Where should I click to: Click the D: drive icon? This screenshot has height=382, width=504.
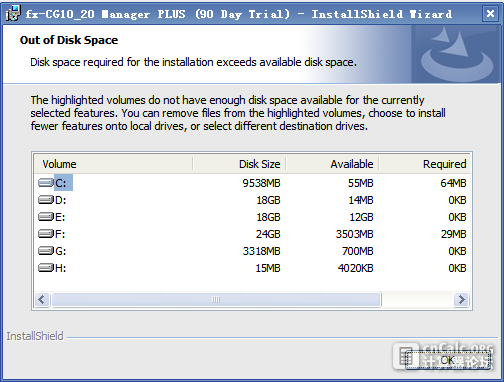click(x=46, y=200)
